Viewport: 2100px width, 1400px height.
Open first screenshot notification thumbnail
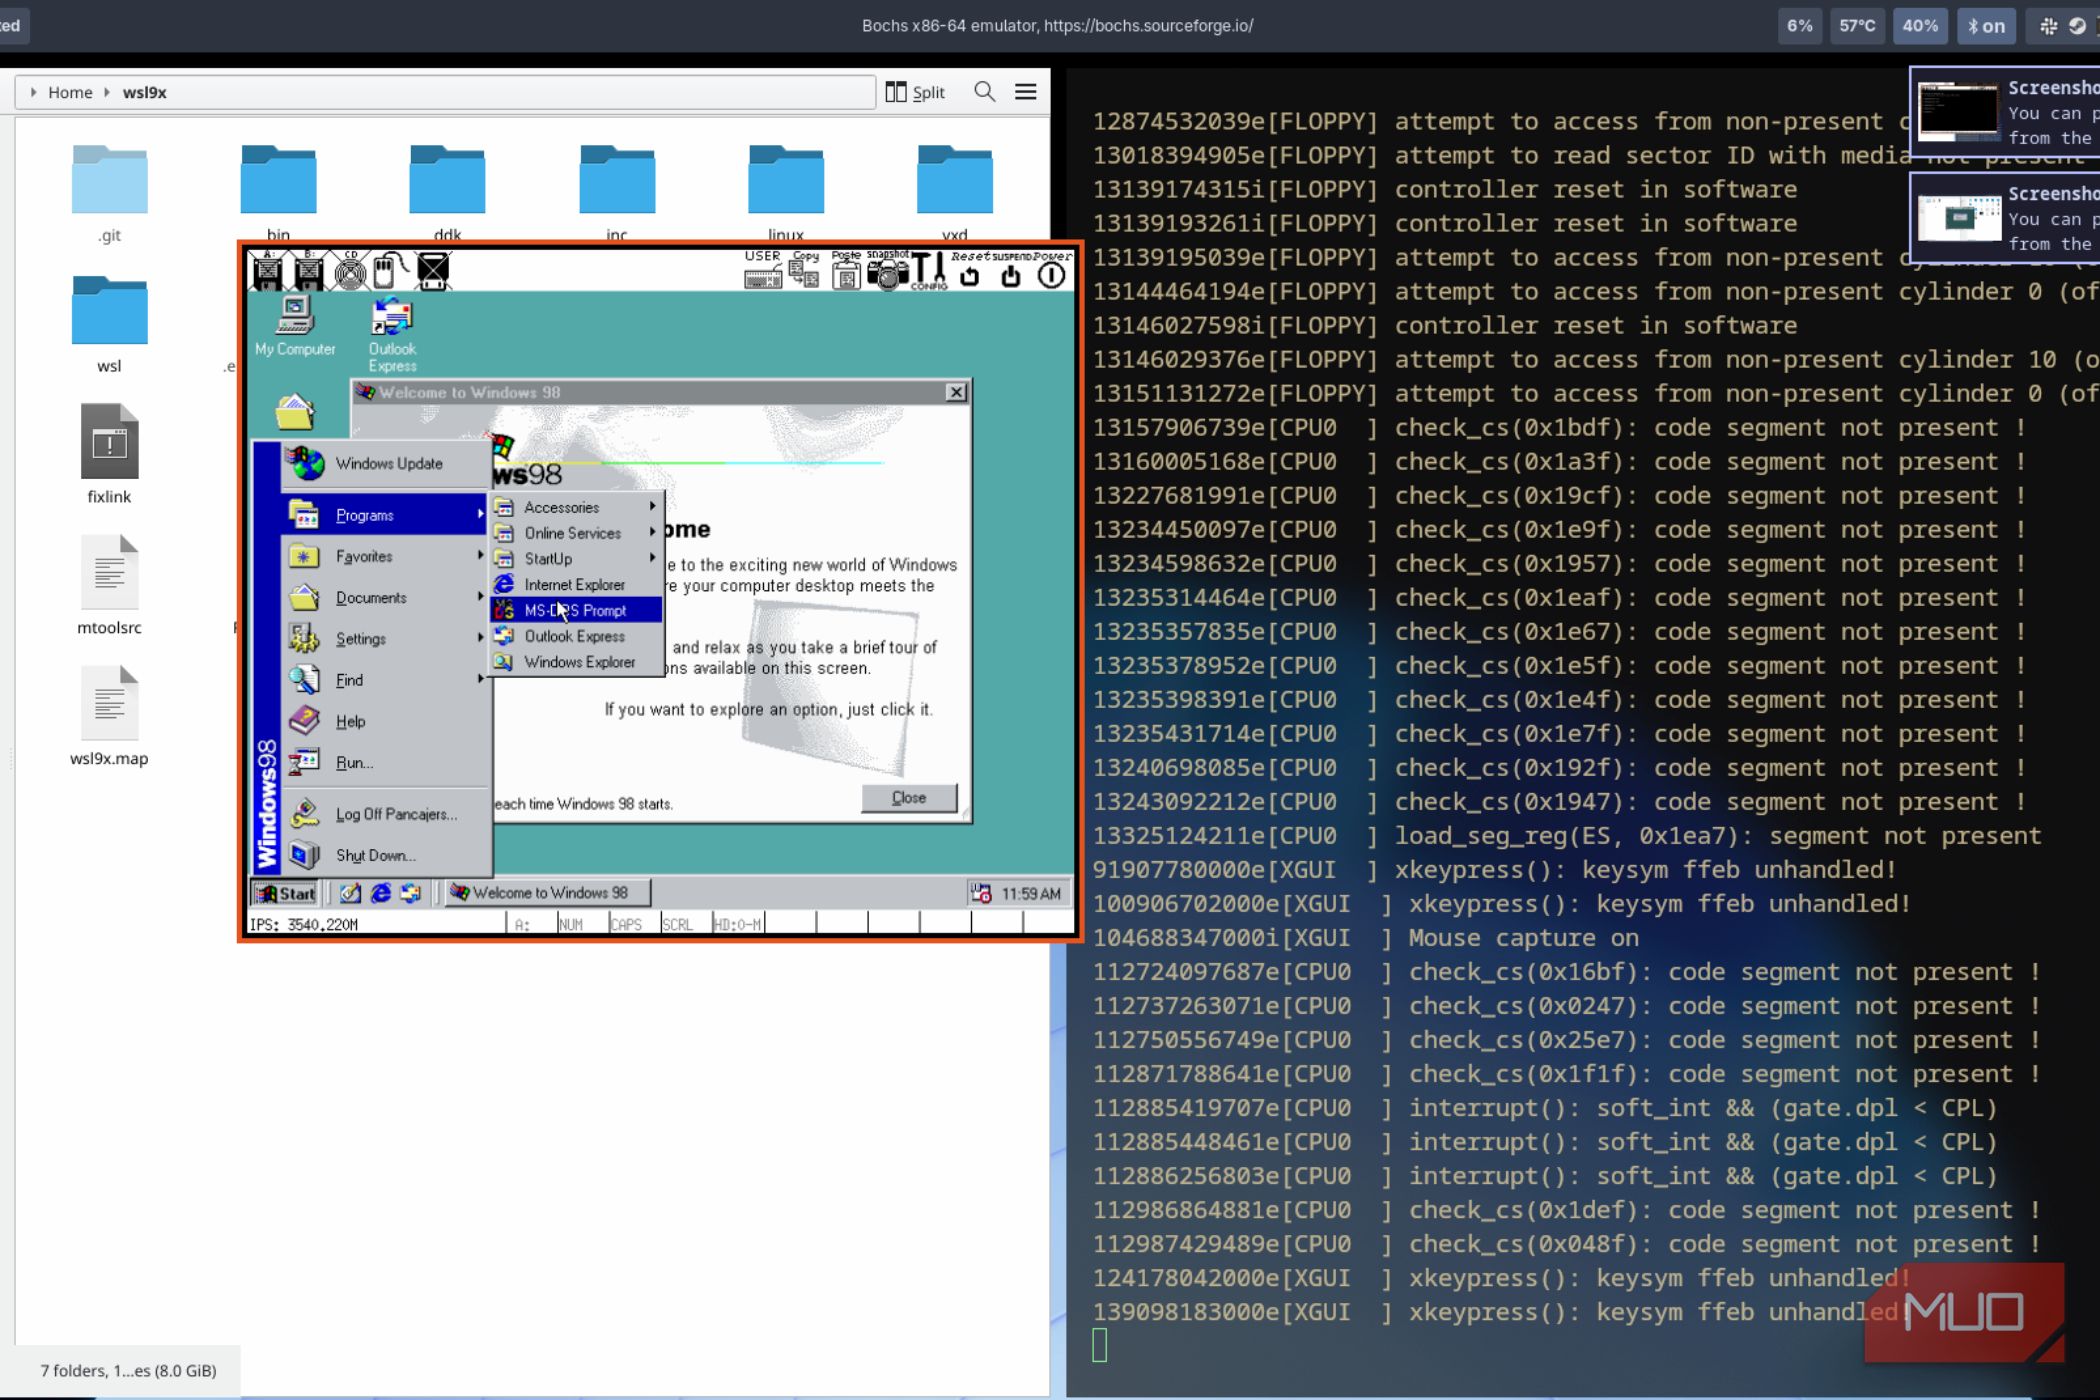click(x=1957, y=112)
